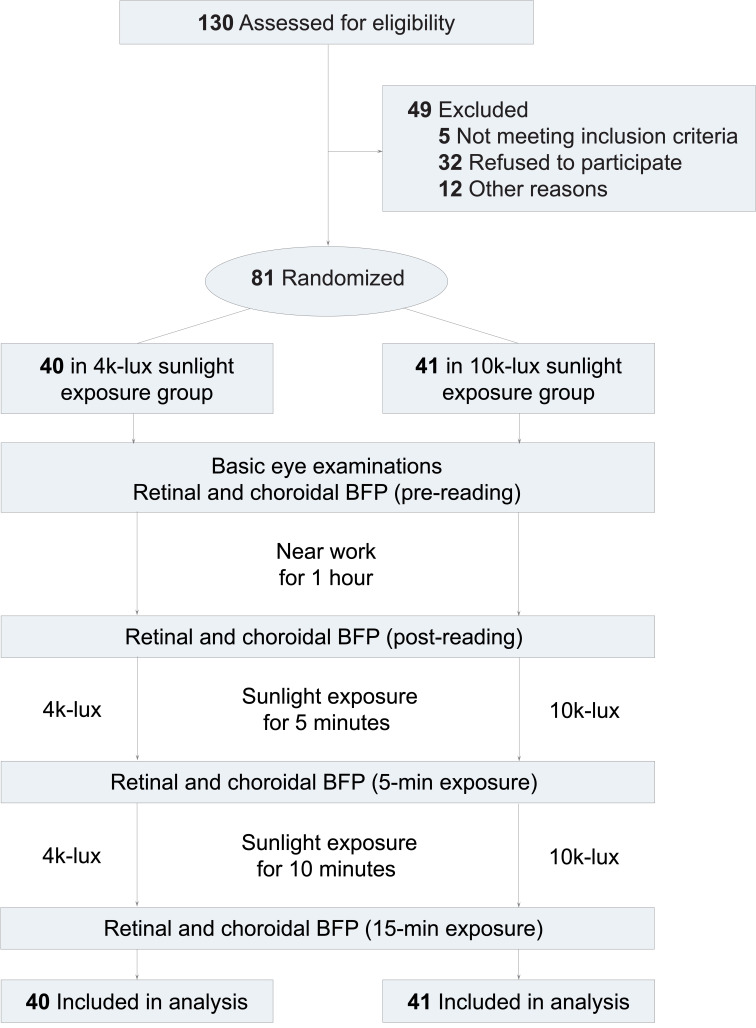The height and width of the screenshot is (1028, 756).
Task: Click the 4k-lux label beside 5-minute exposure
Action: (x=70, y=711)
